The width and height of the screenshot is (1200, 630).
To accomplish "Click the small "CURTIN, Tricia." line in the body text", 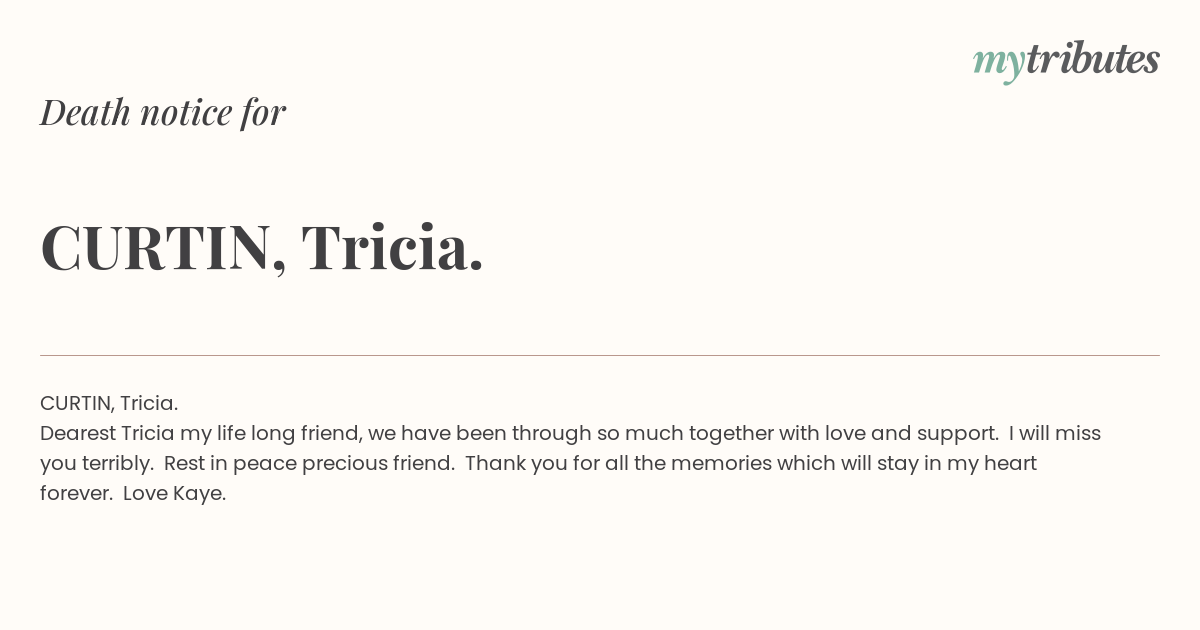I will tap(109, 403).
